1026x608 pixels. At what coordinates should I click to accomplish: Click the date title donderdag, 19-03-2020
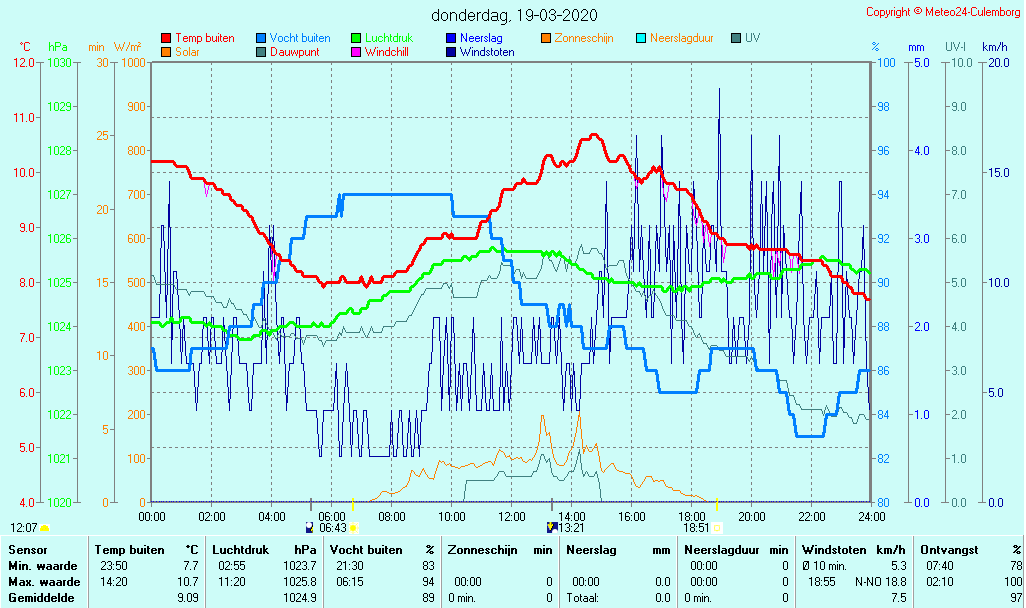[x=514, y=15]
